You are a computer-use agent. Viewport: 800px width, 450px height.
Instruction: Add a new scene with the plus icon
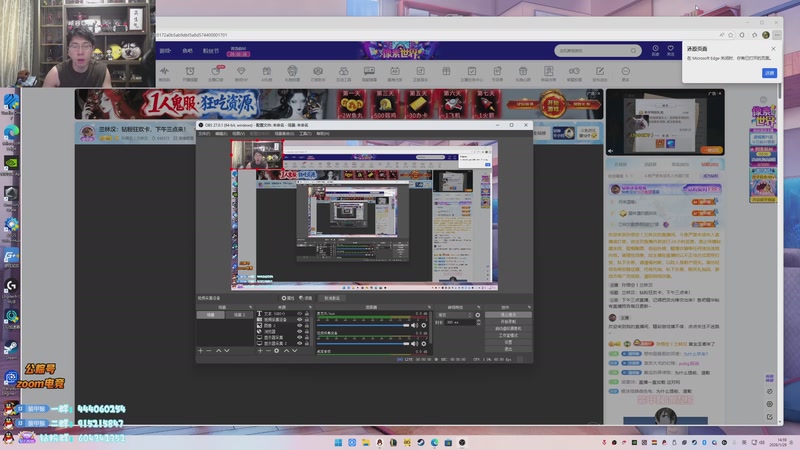200,351
